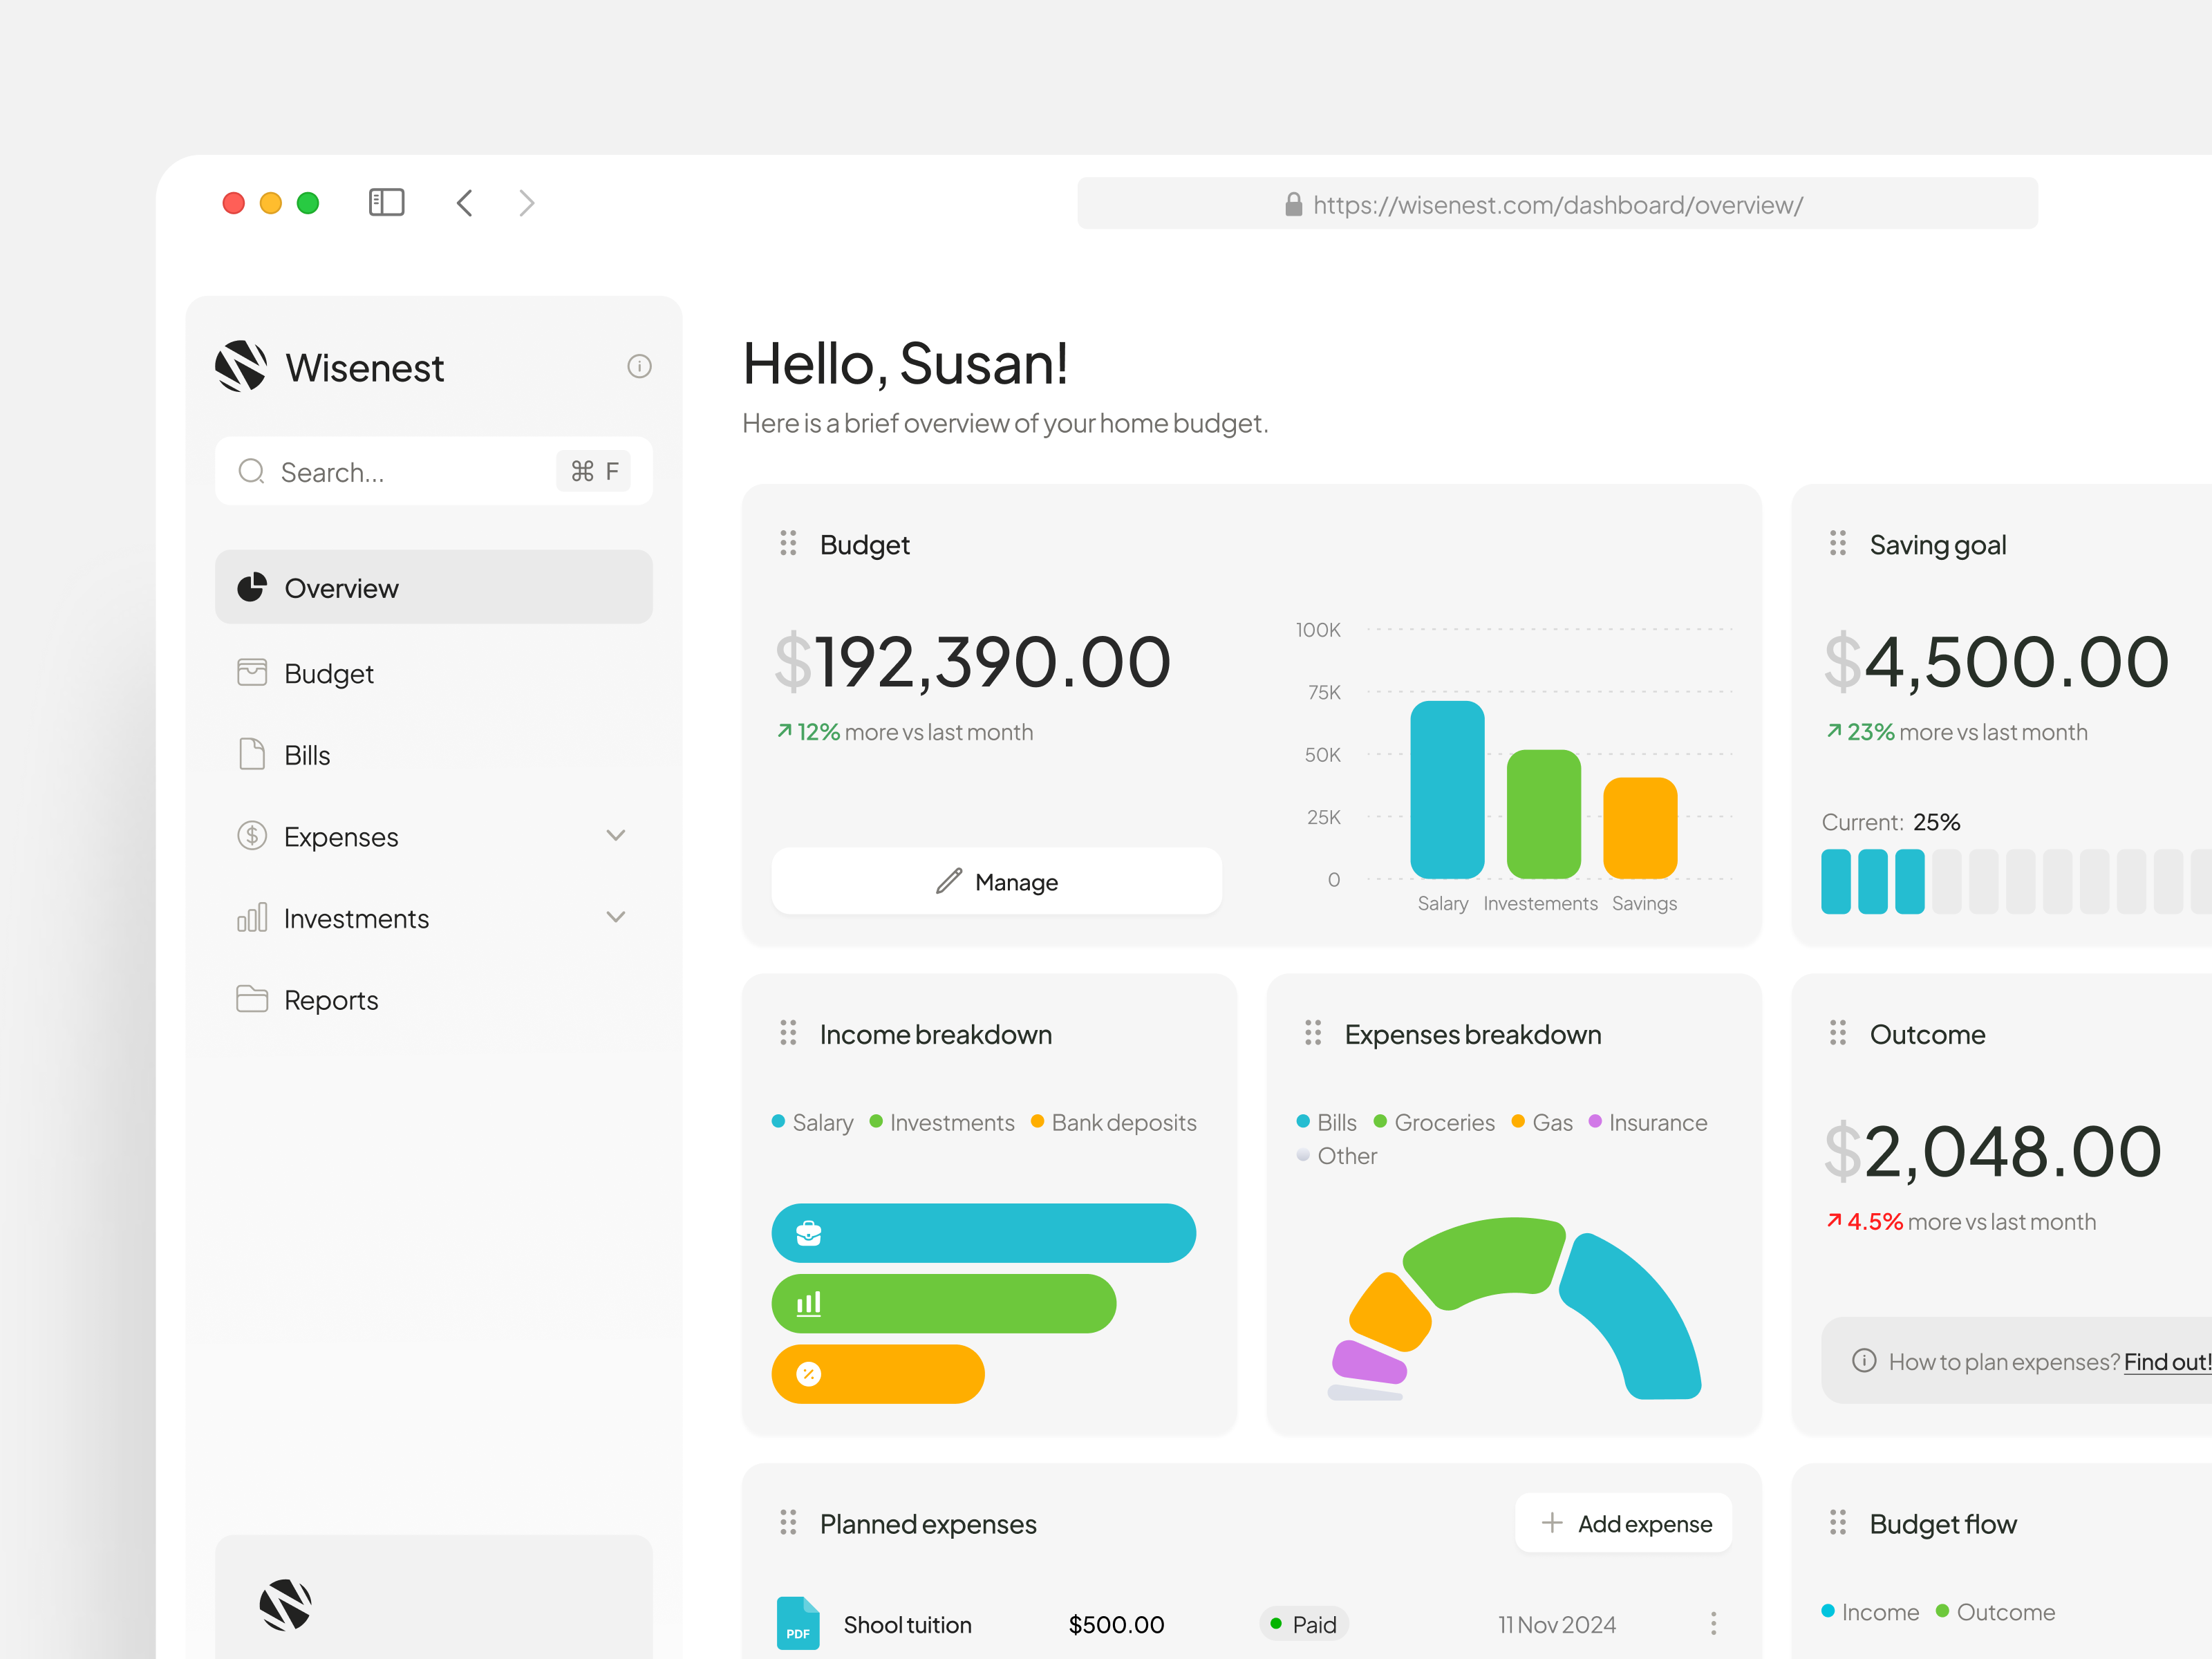Screen dimensions: 2212x1659
Task: Select the Overview pie chart icon in sidebar
Action: pos(252,587)
